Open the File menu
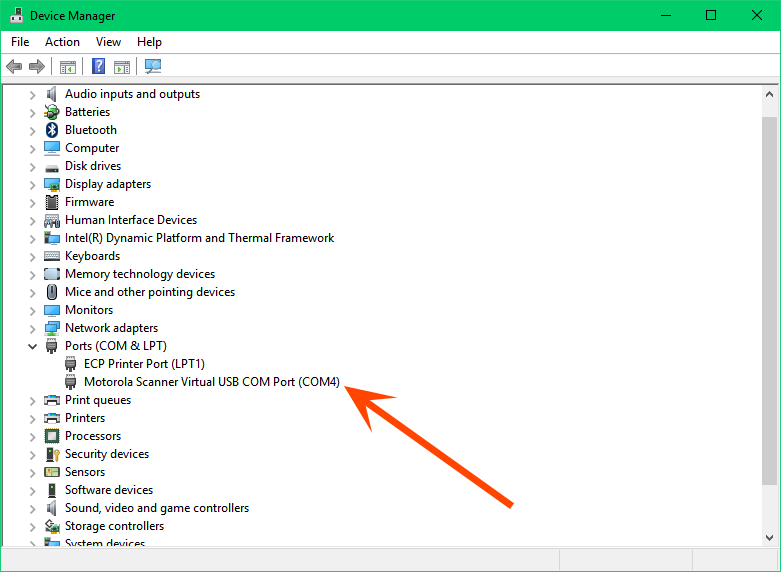The image size is (781, 572). (x=20, y=42)
